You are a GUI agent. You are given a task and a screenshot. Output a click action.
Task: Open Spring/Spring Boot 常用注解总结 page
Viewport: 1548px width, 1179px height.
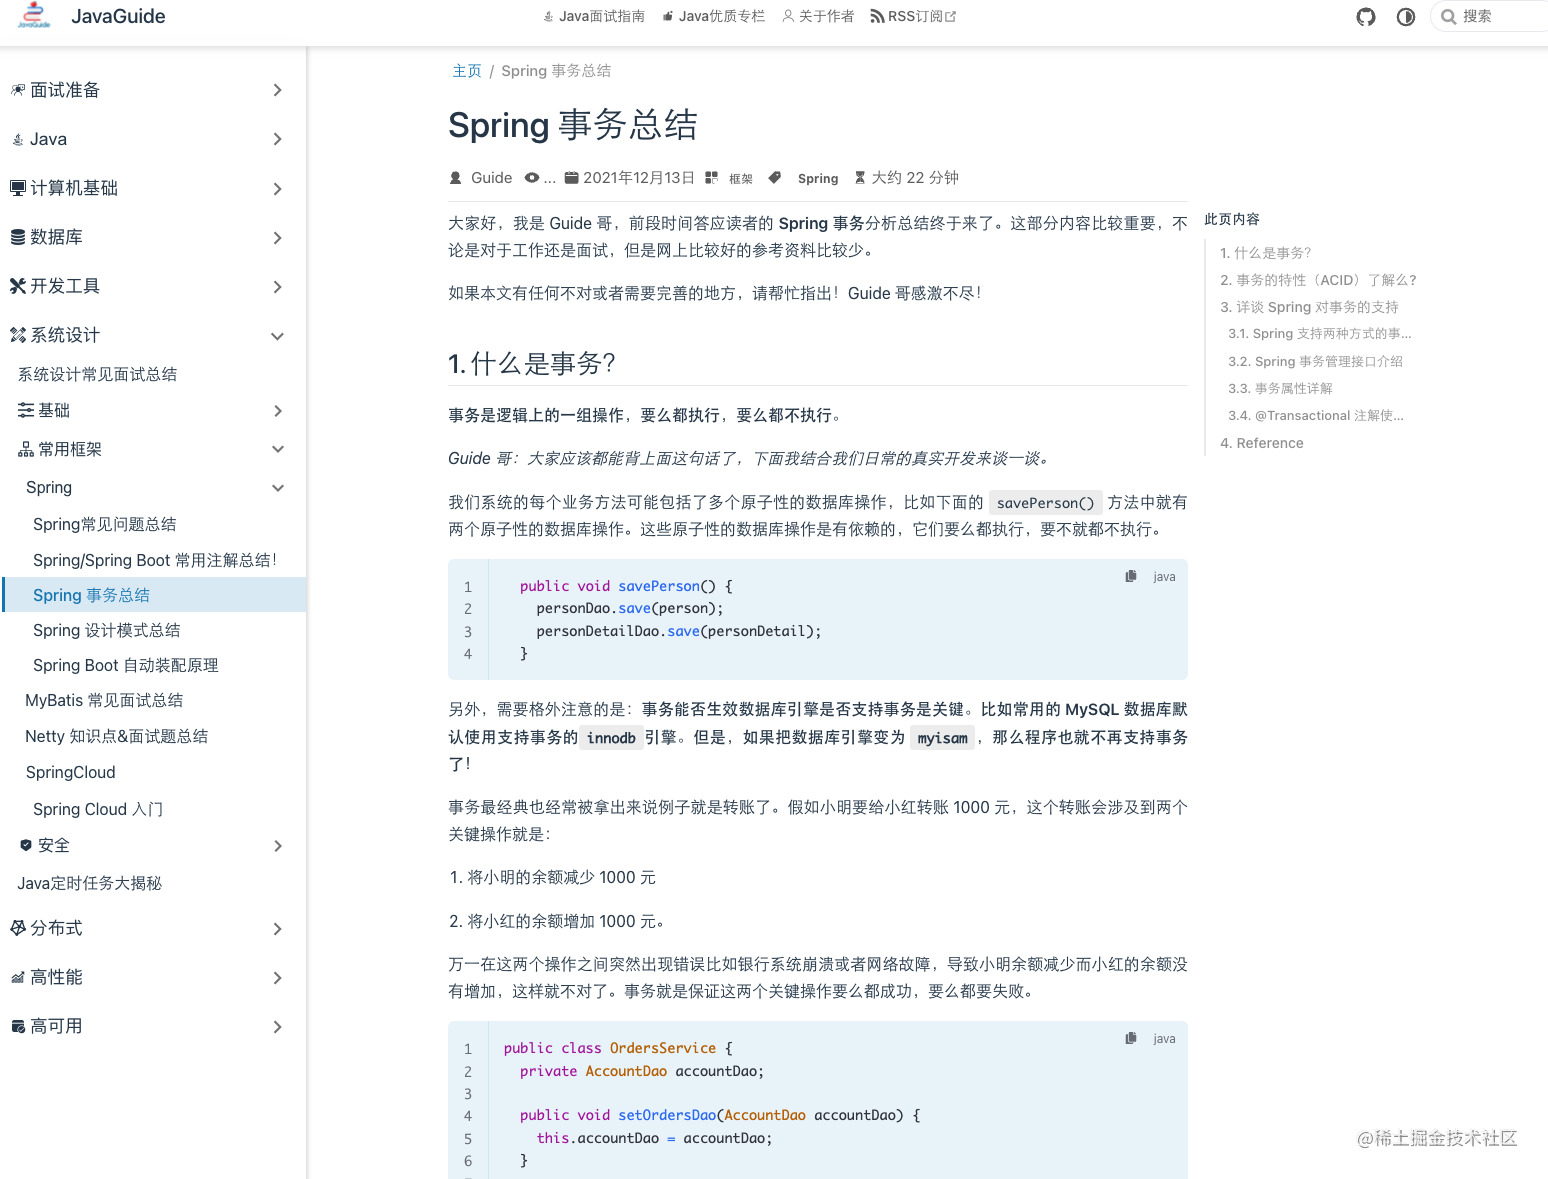[x=155, y=560]
